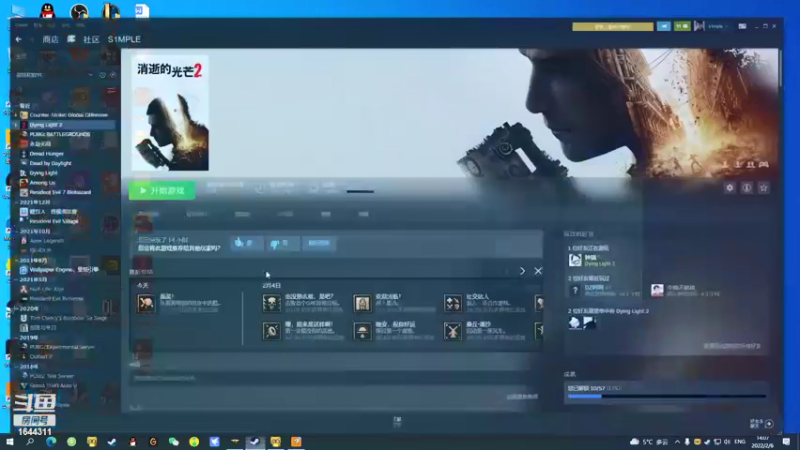
Task: Click the recent activity clock filter icon
Action: 103,75
